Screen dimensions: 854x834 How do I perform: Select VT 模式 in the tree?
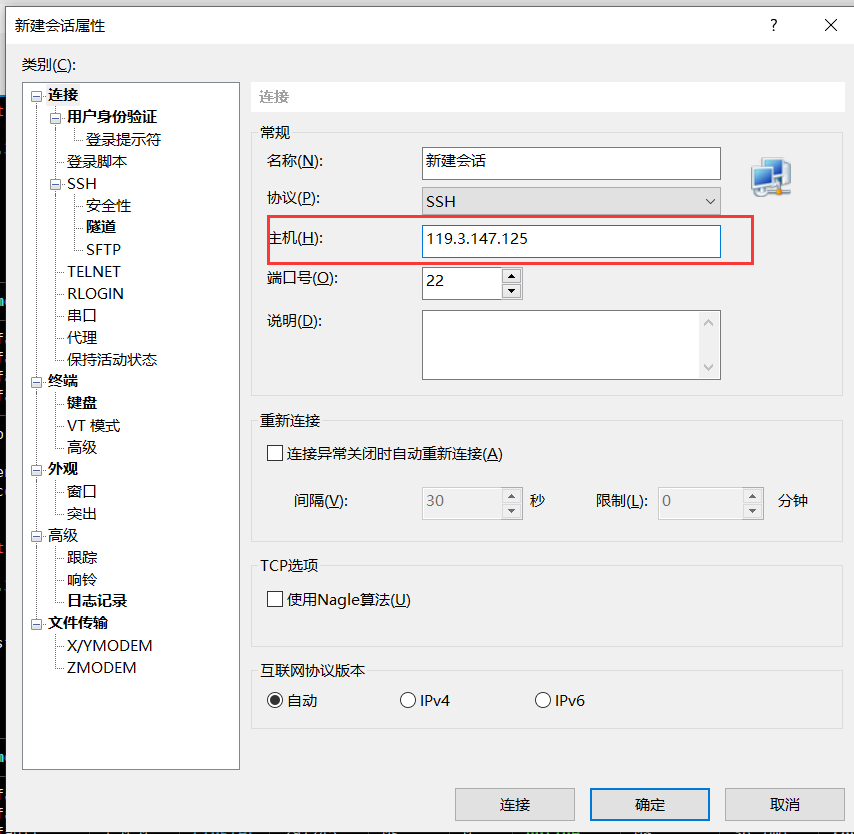pos(94,425)
